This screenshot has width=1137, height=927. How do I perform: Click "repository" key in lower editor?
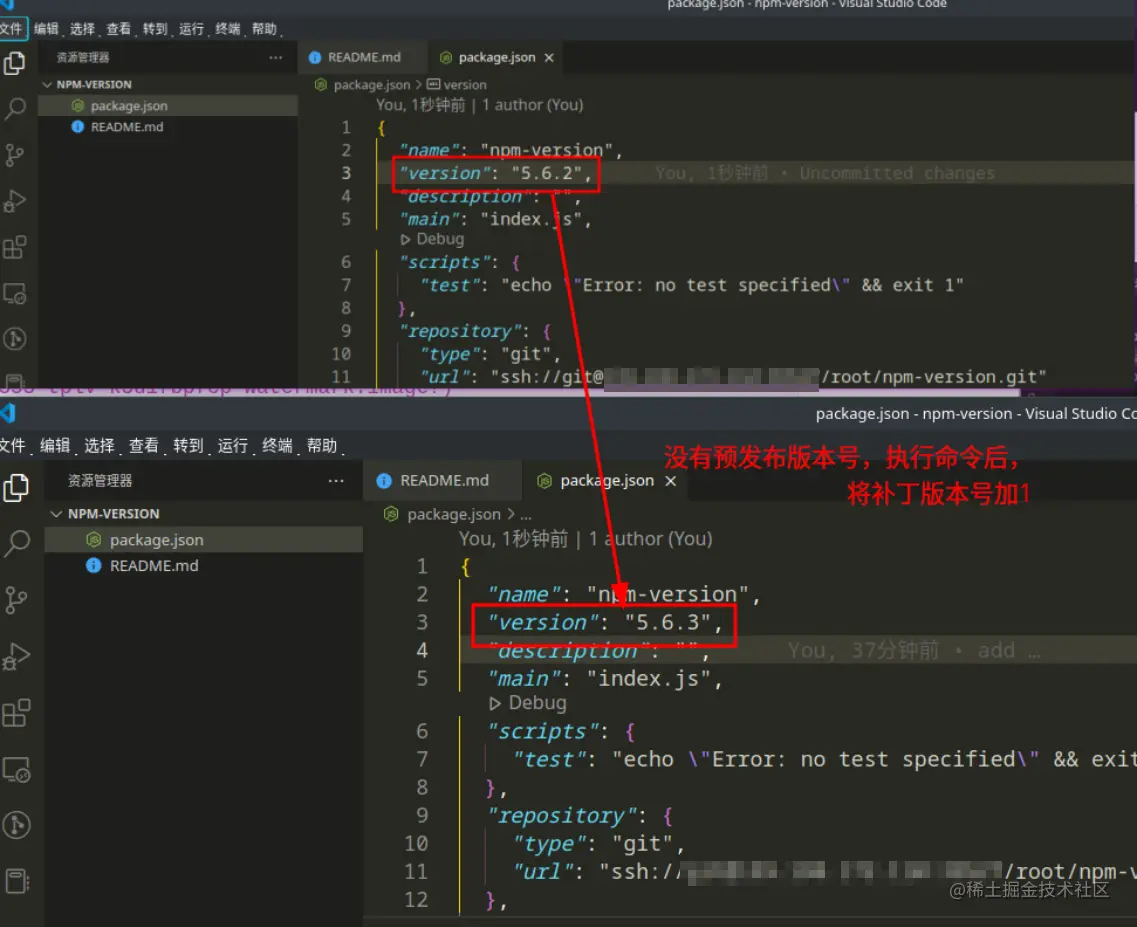[562, 816]
